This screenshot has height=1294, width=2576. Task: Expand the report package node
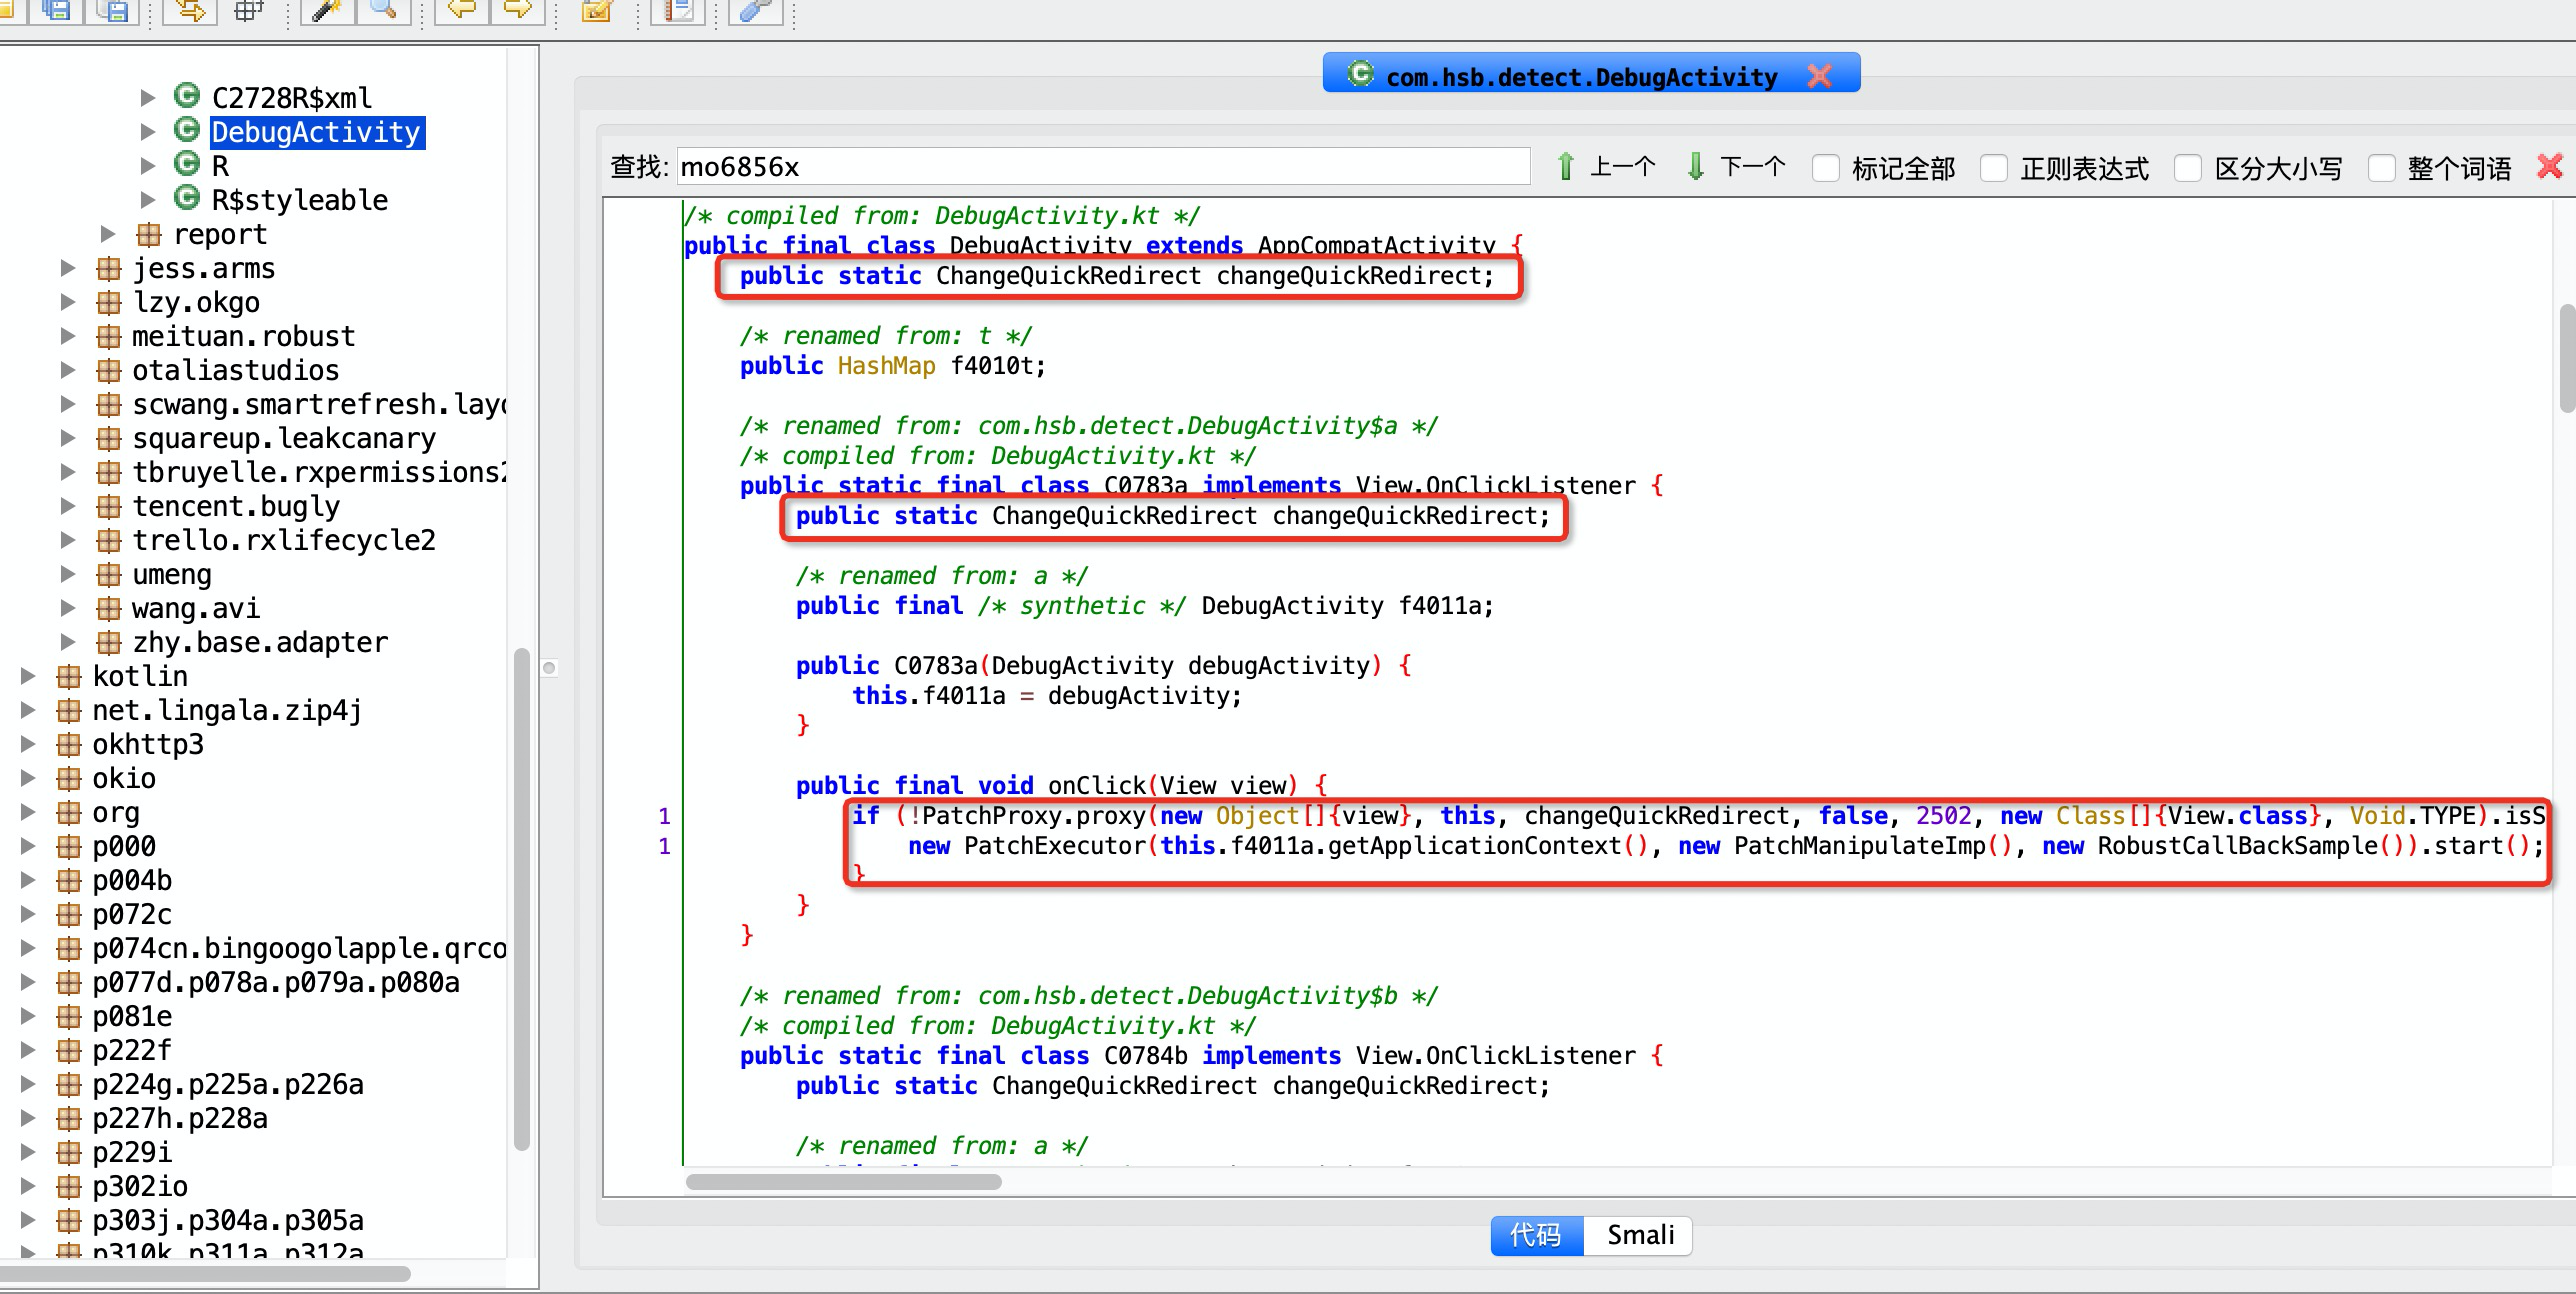pos(108,234)
